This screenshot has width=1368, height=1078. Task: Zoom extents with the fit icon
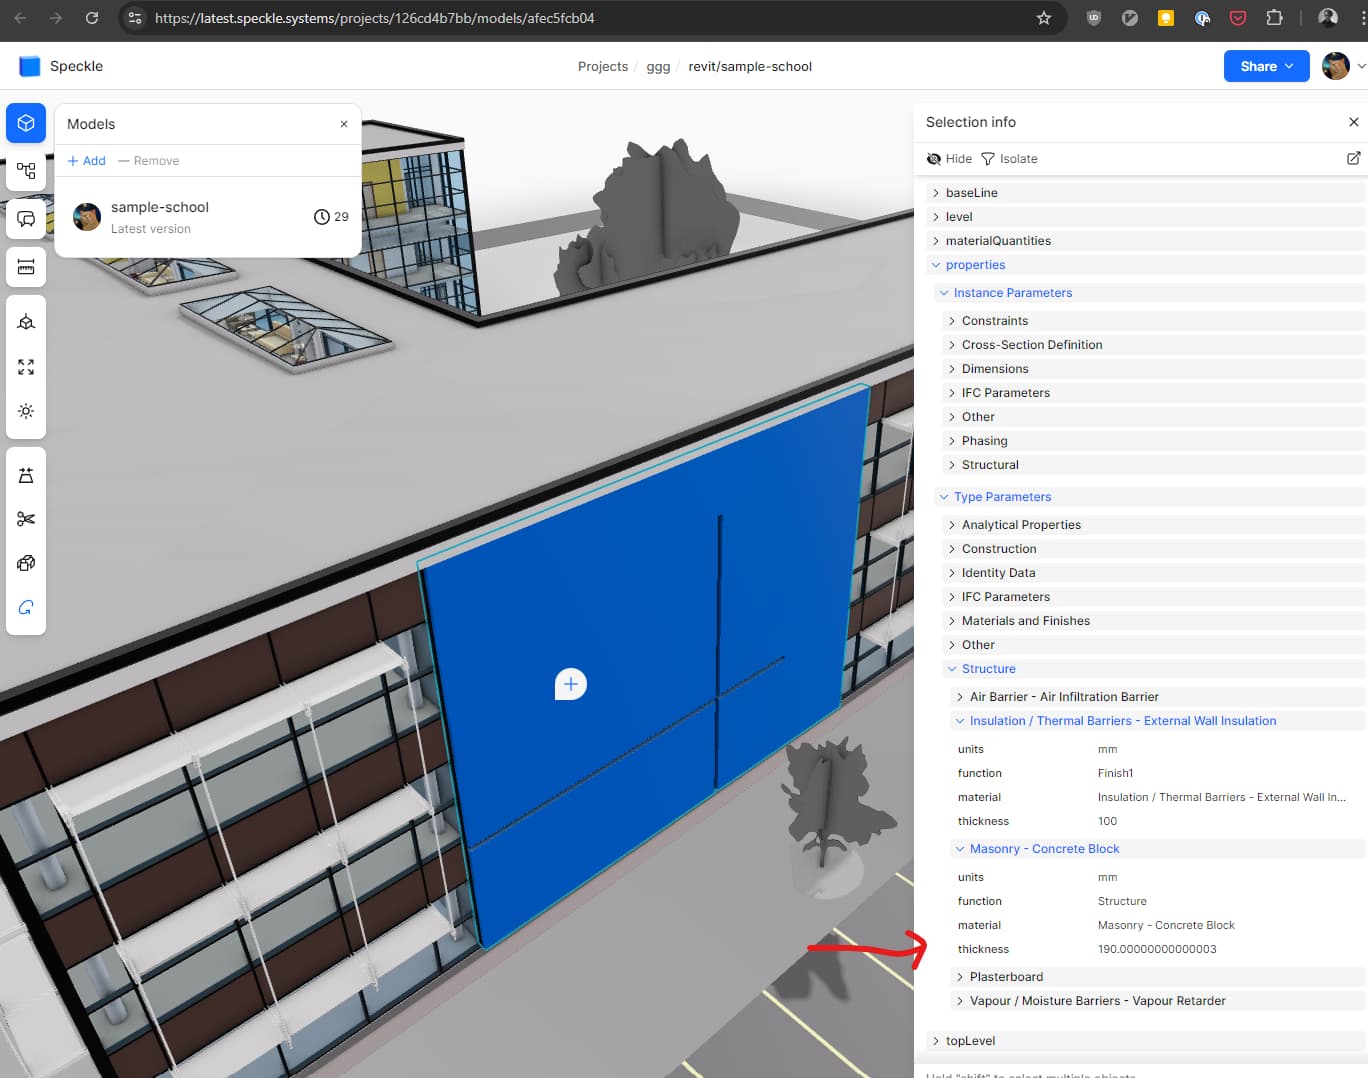[x=26, y=367]
